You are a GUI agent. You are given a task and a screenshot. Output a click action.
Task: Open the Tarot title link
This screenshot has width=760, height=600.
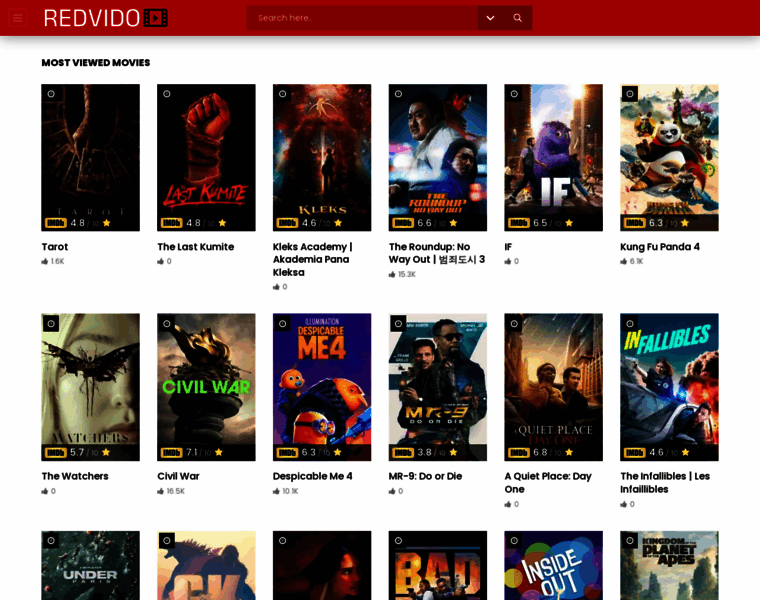point(55,247)
